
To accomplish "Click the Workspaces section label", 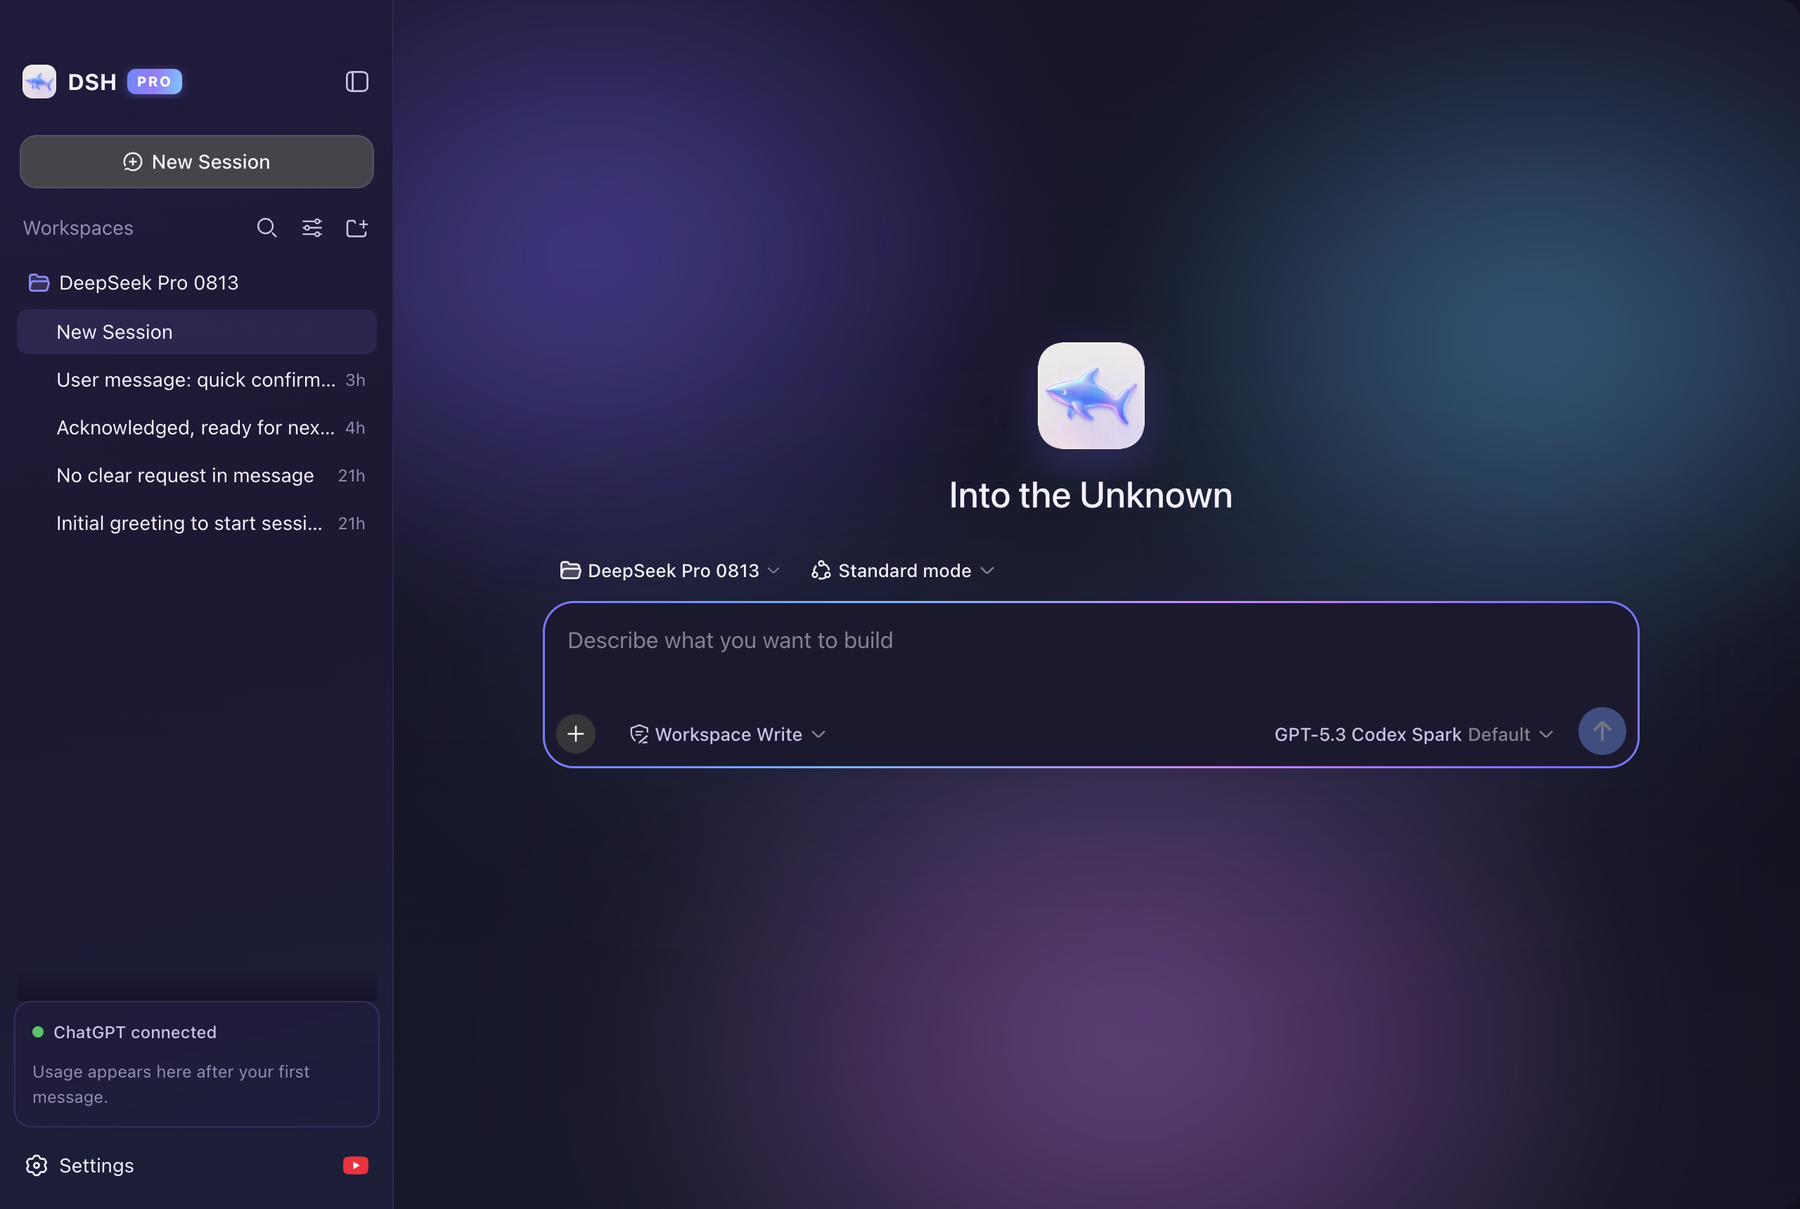I will tap(78, 228).
